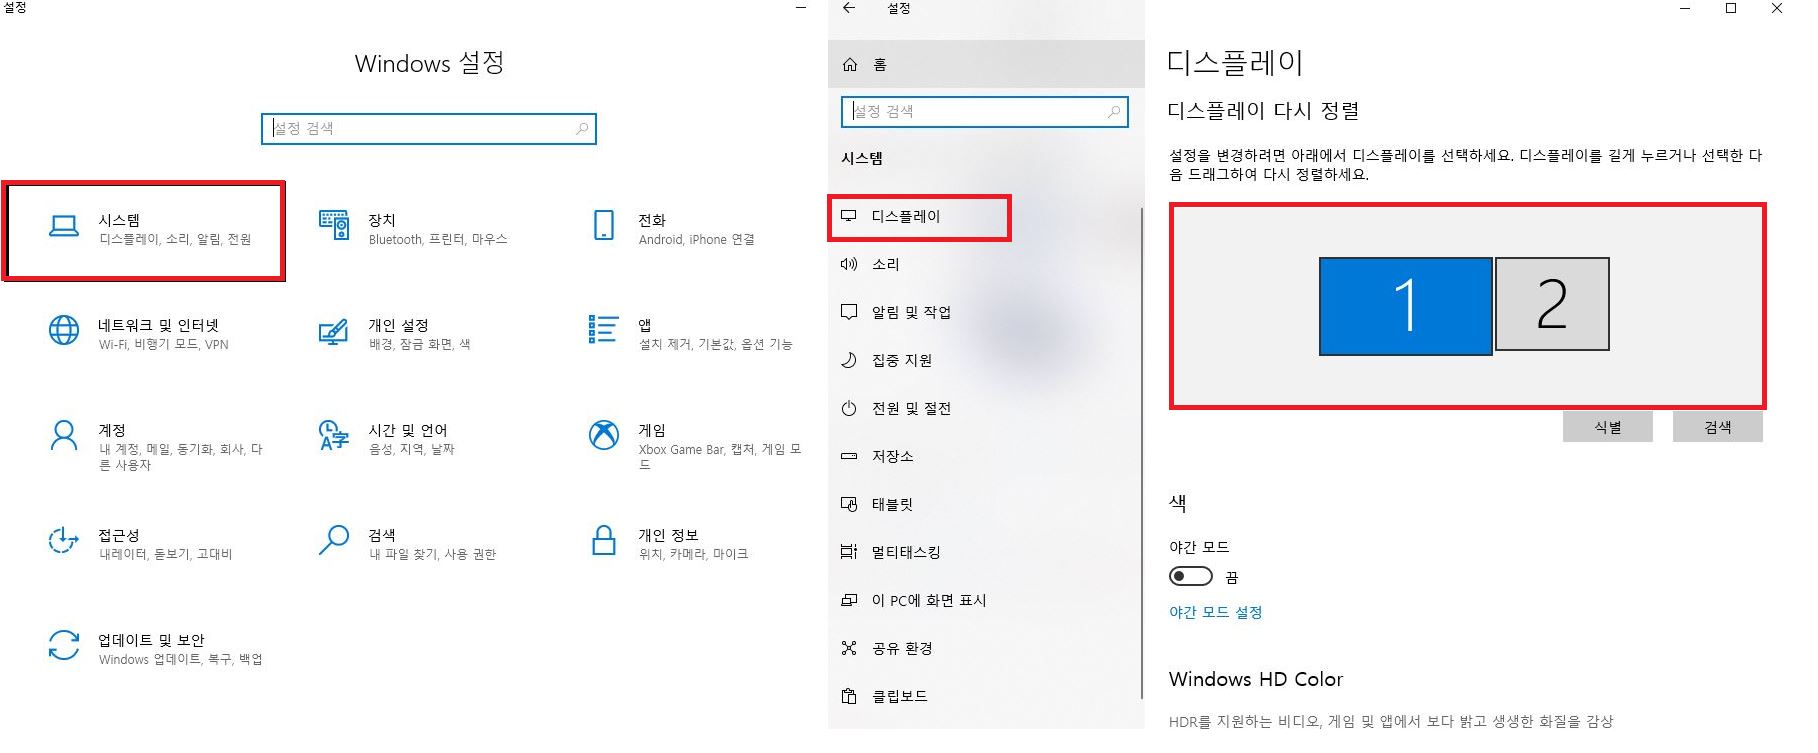Click the 집중 지원 moon icon
Image resolution: width=1818 pixels, height=753 pixels.
(849, 360)
